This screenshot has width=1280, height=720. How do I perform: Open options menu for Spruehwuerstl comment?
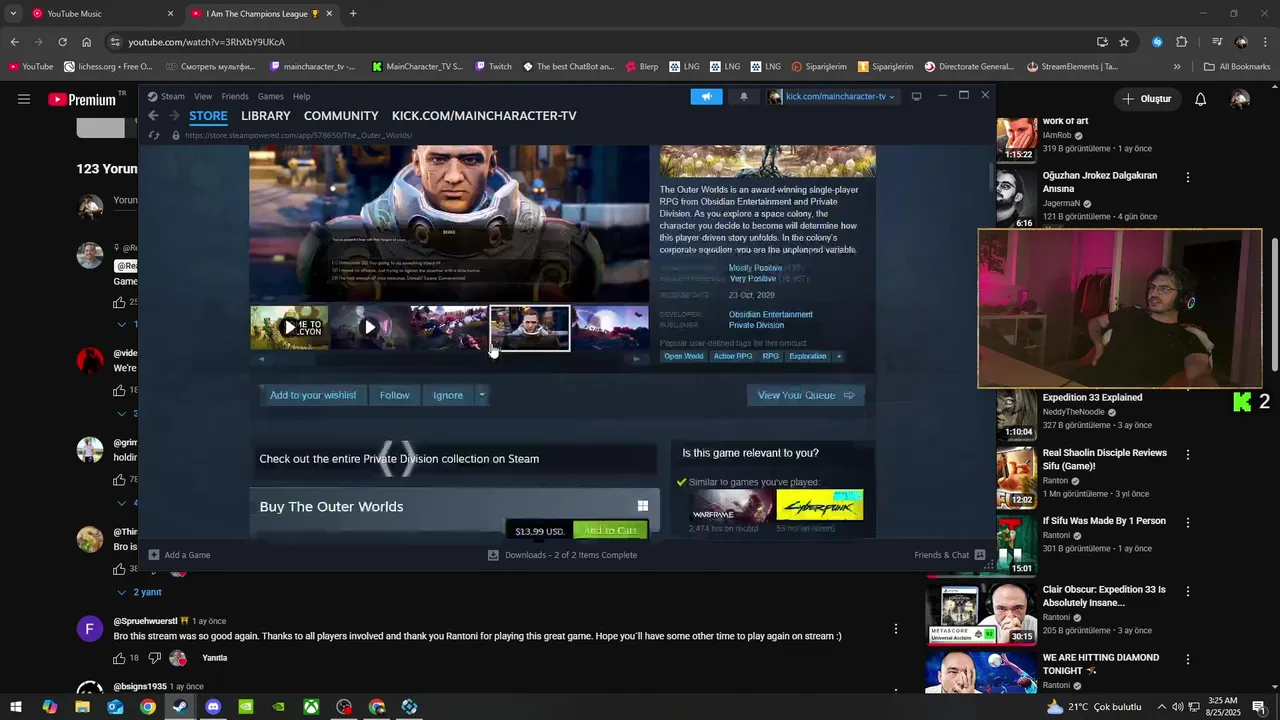[896, 629]
